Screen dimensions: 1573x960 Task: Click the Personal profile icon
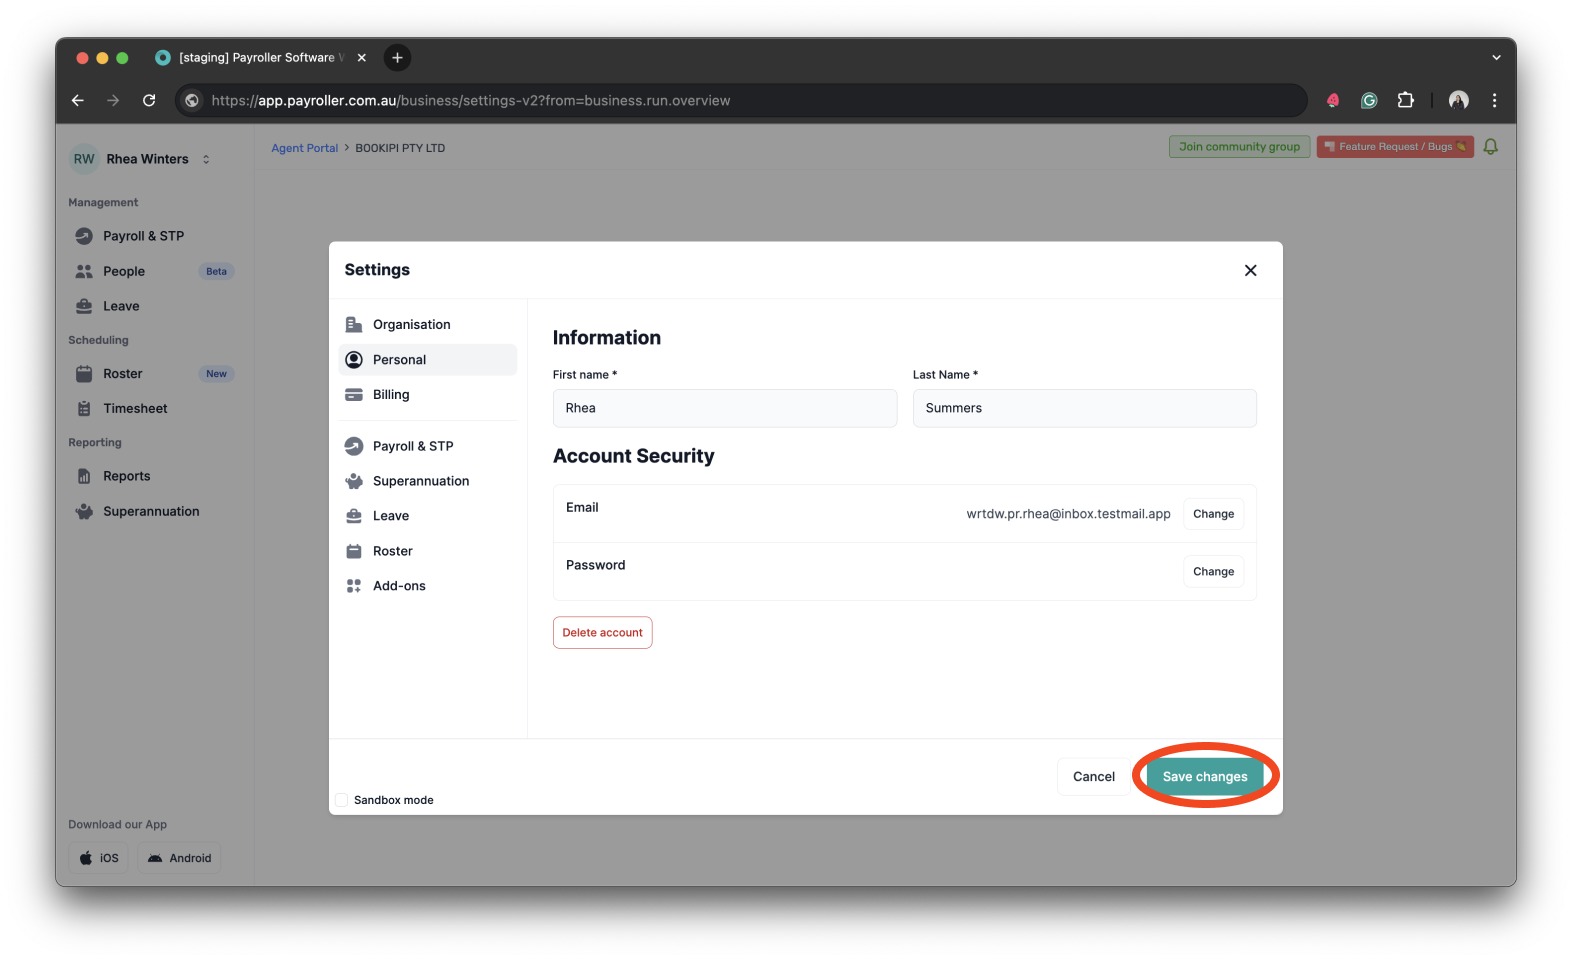(354, 360)
